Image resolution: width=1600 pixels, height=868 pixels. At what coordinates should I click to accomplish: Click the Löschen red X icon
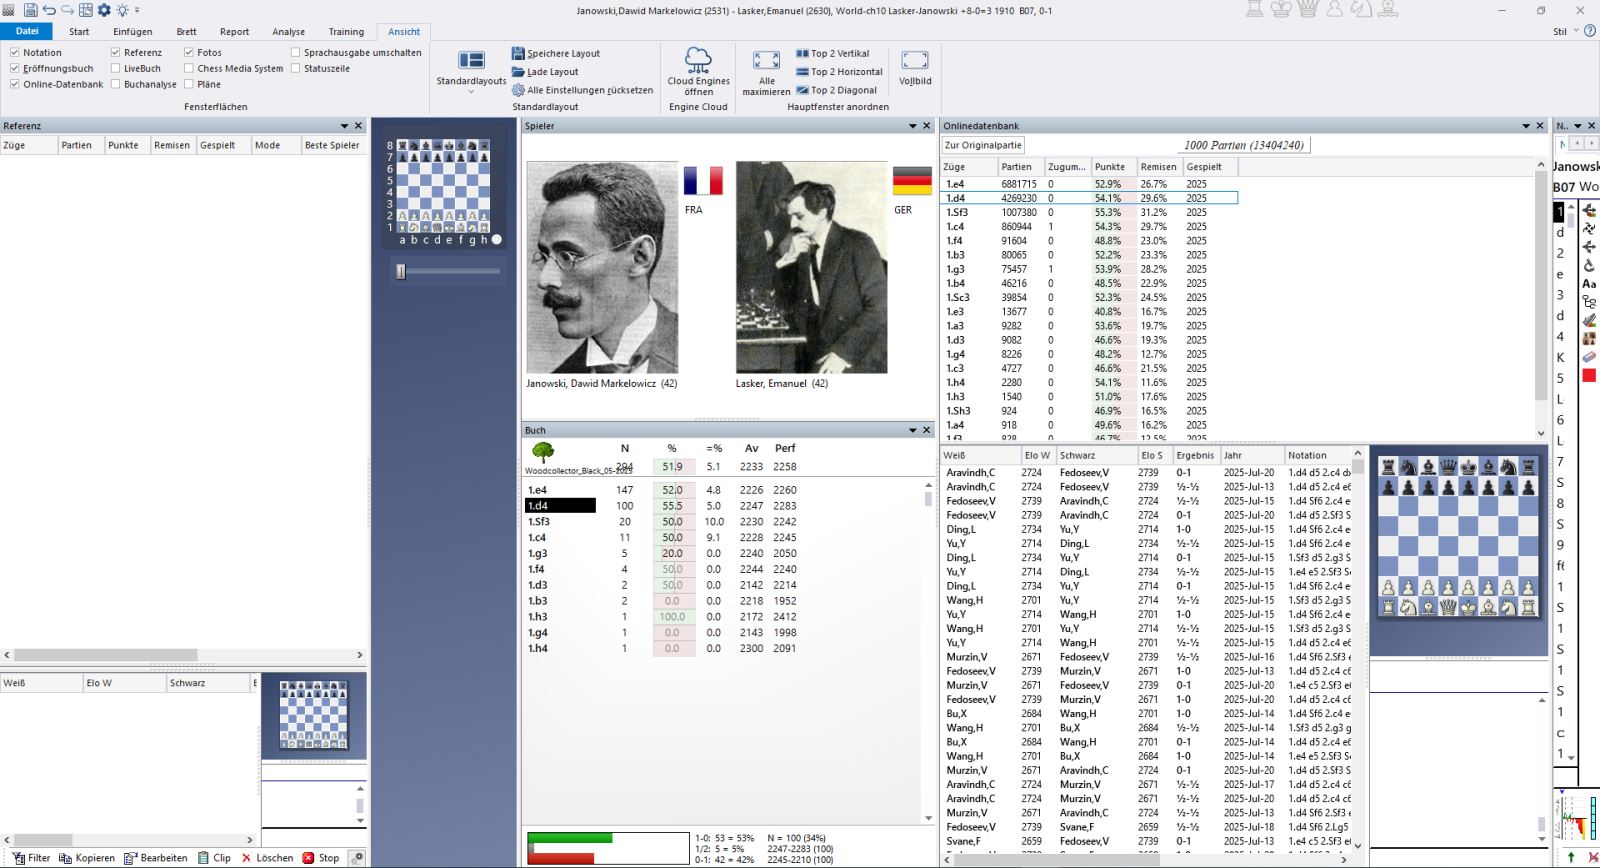(246, 858)
